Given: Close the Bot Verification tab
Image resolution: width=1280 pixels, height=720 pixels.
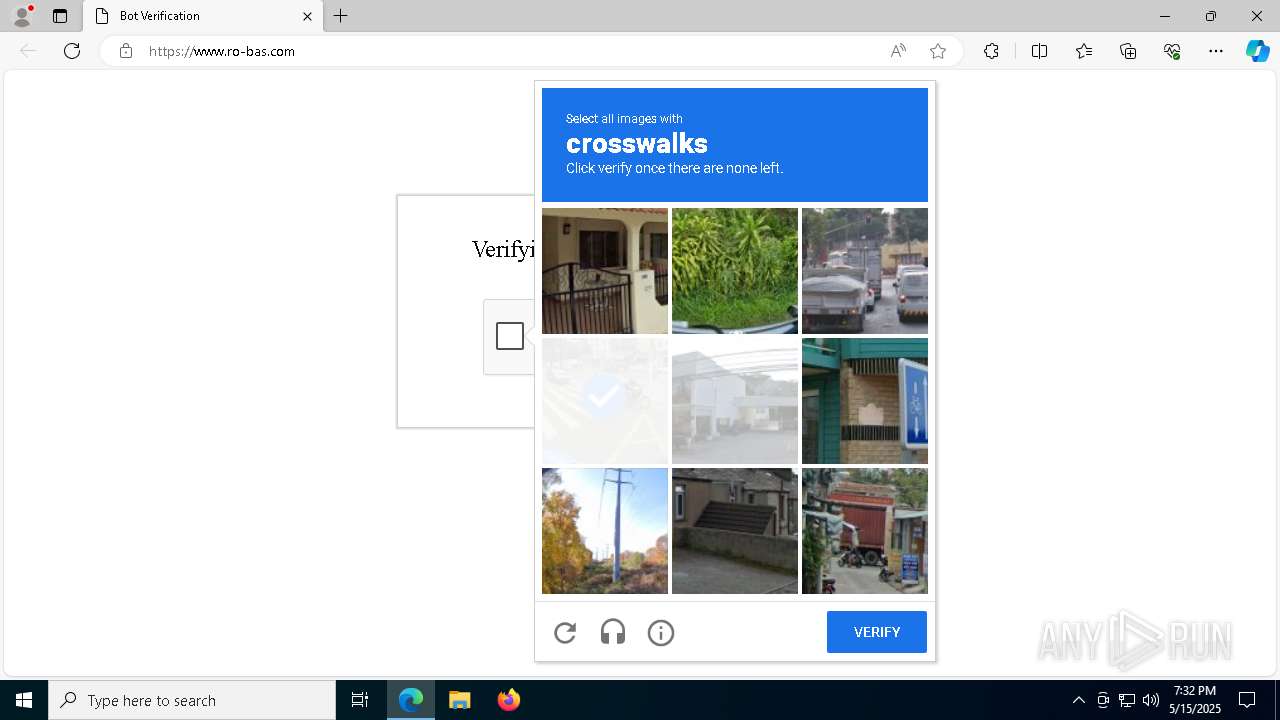Looking at the screenshot, I should [x=307, y=16].
